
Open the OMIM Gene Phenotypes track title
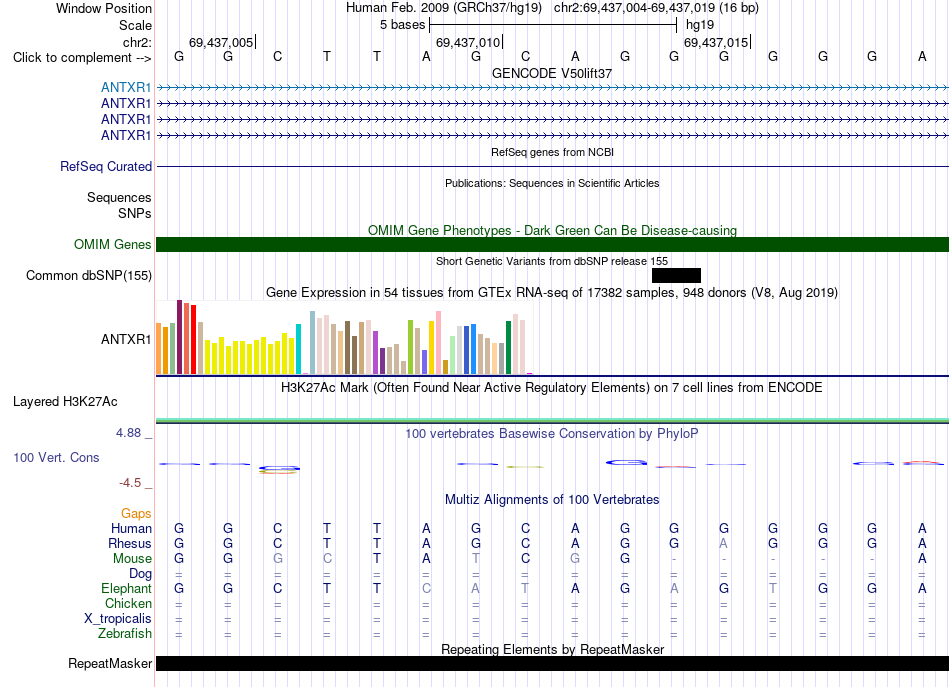tap(552, 230)
